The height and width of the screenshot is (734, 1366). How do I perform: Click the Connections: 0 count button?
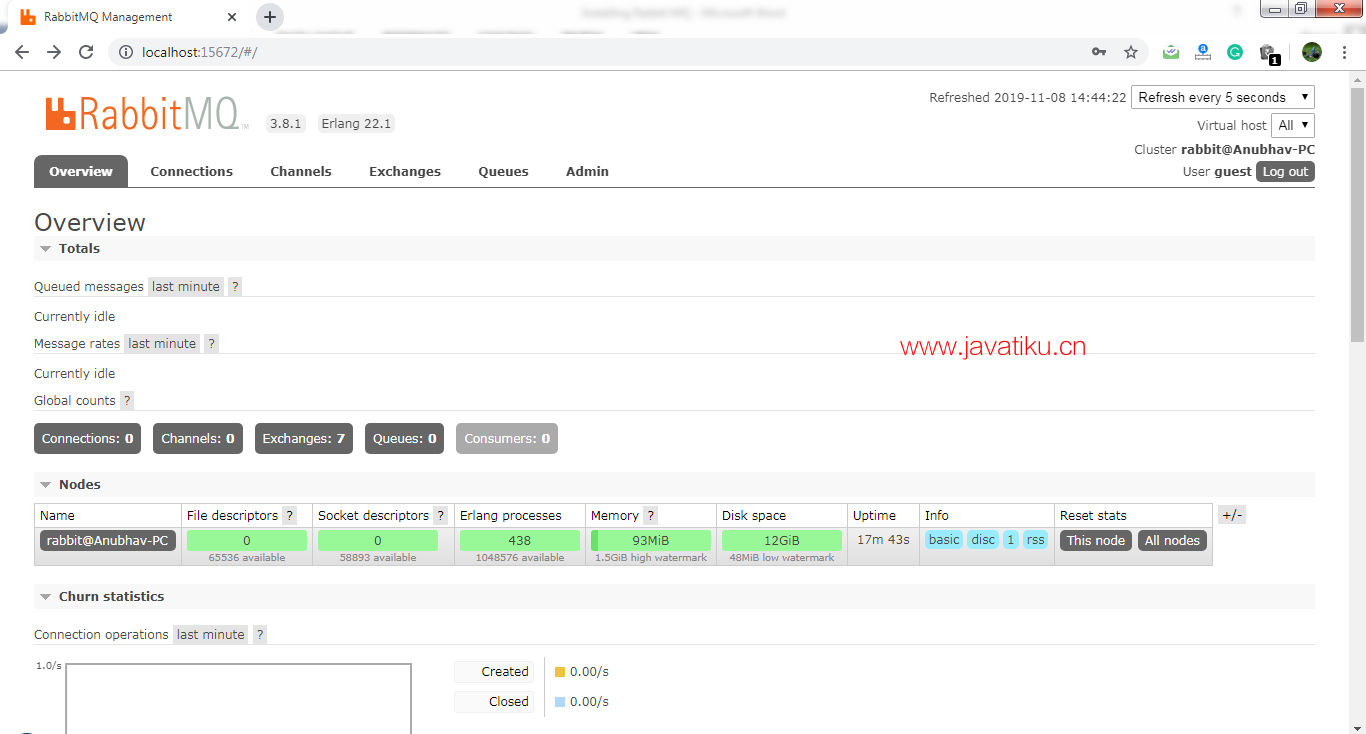pyautogui.click(x=88, y=438)
